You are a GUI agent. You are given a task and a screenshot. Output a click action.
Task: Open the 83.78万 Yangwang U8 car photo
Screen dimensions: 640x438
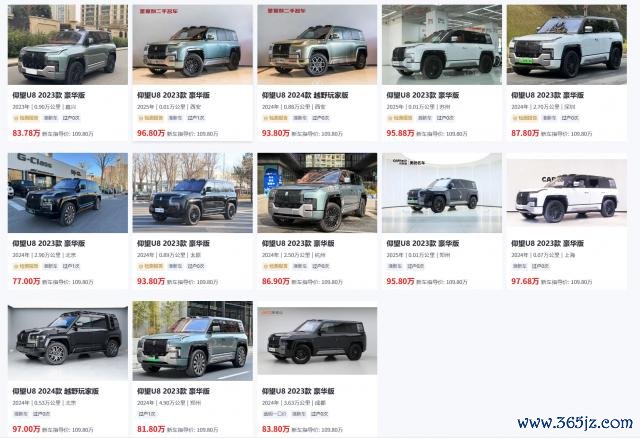pyautogui.click(x=68, y=45)
